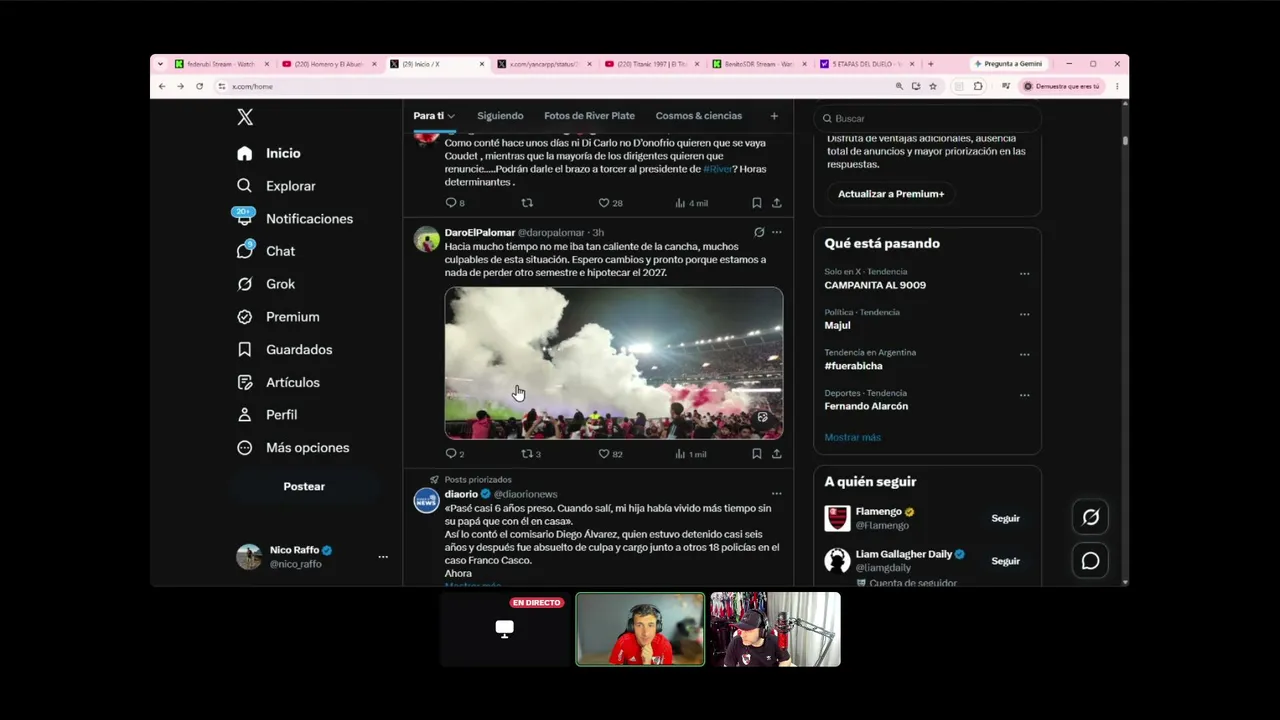
Task: Open the #fuerabicha trend
Action: tap(853, 366)
